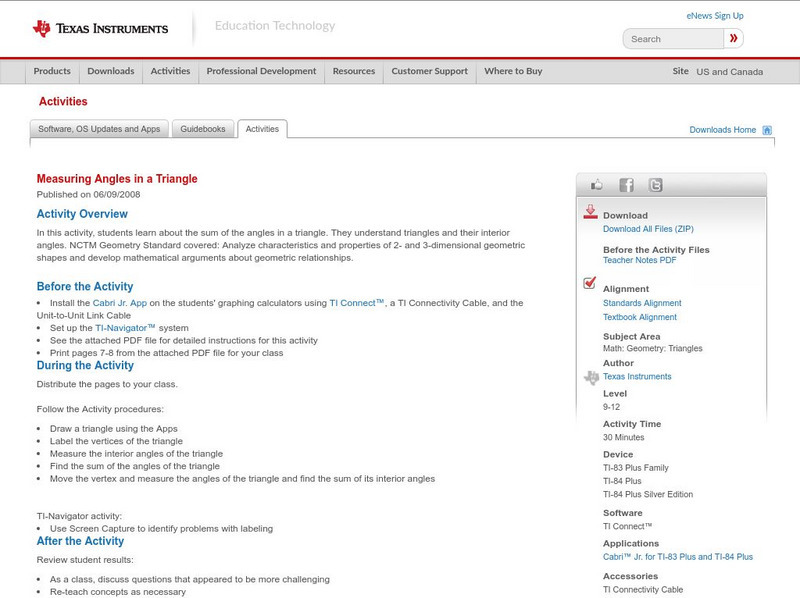Click the Cabri Jr. App link
800x598 pixels.
click(119, 303)
